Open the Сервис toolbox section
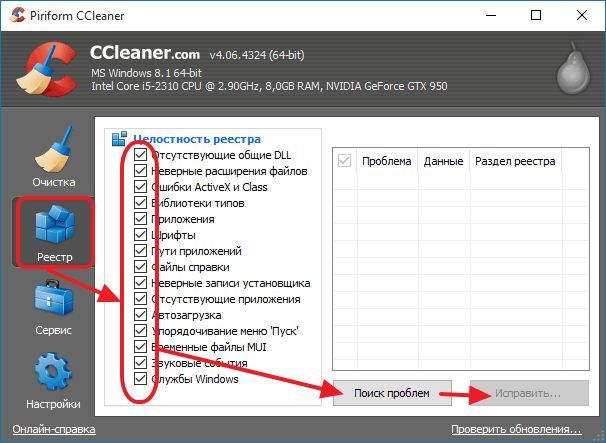The width and height of the screenshot is (606, 443). tap(54, 307)
